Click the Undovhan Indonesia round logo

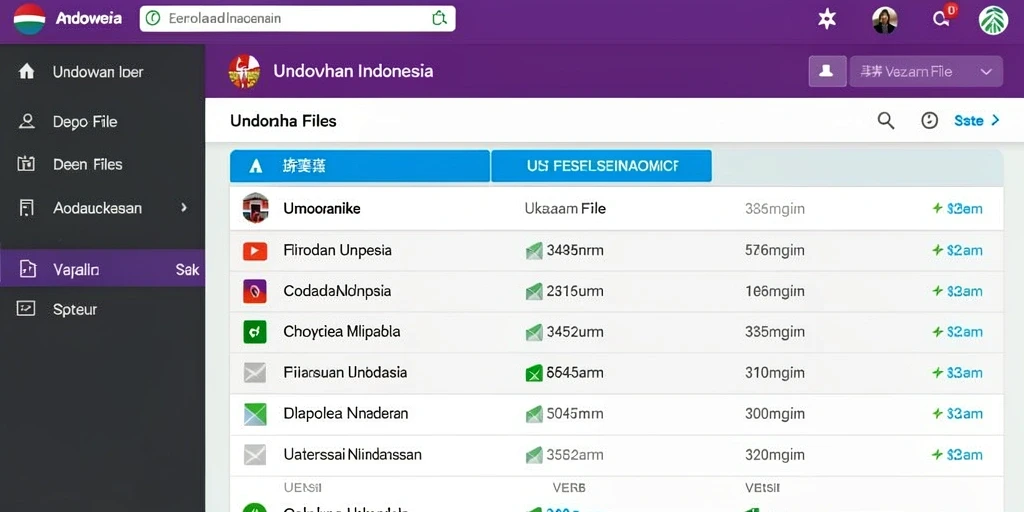pos(244,71)
